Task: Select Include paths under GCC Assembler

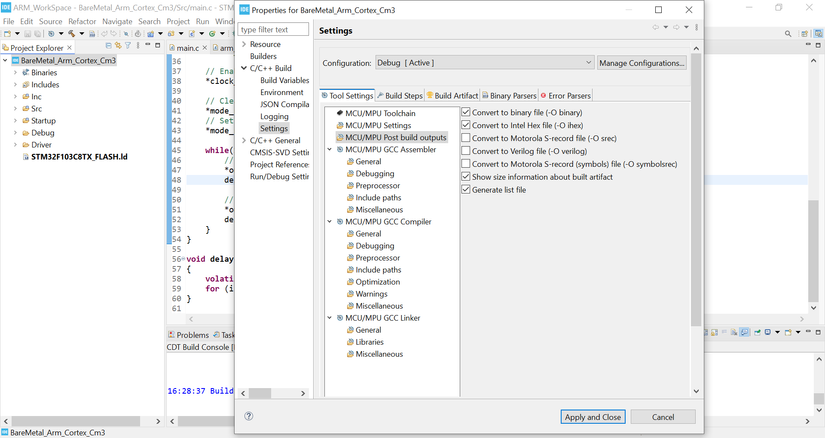Action: (x=378, y=197)
